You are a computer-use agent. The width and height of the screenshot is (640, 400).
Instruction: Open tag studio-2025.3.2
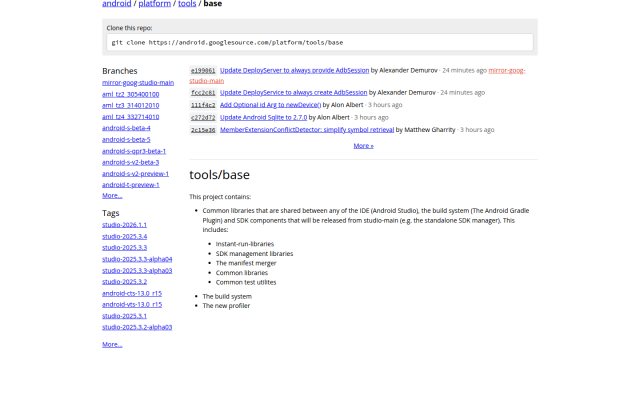(124, 282)
